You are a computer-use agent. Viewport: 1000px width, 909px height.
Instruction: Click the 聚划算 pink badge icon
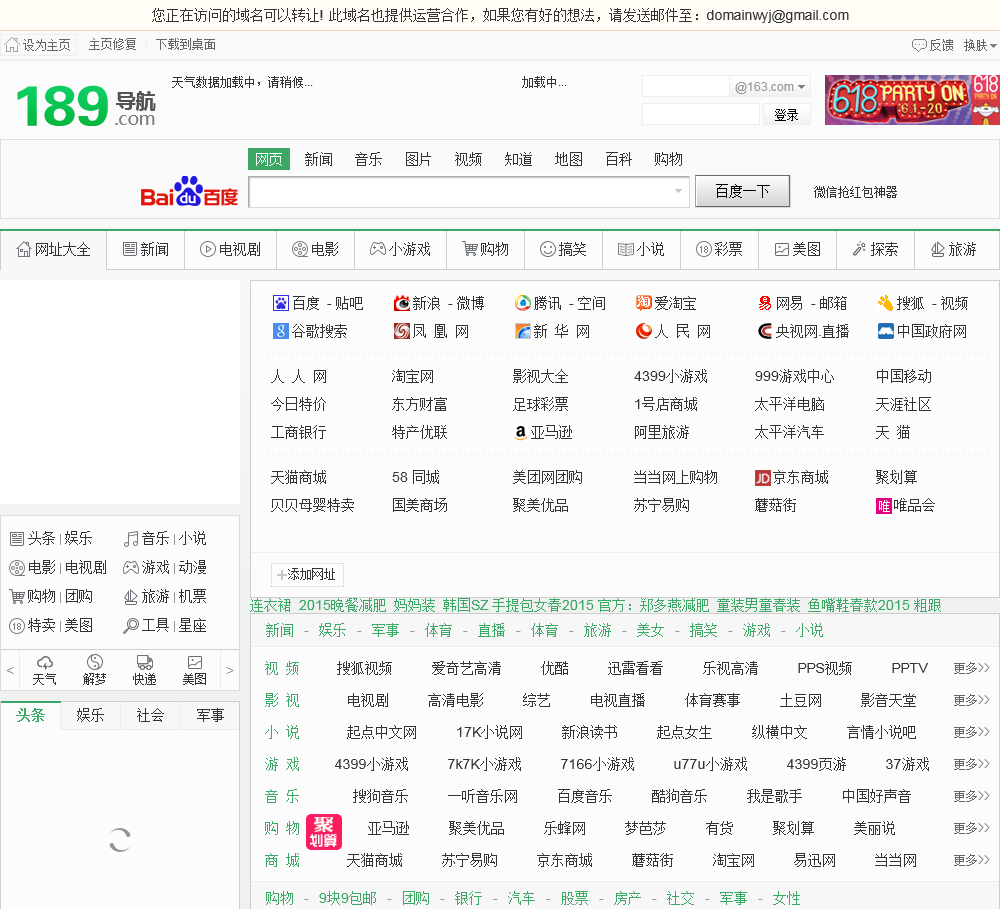point(324,831)
